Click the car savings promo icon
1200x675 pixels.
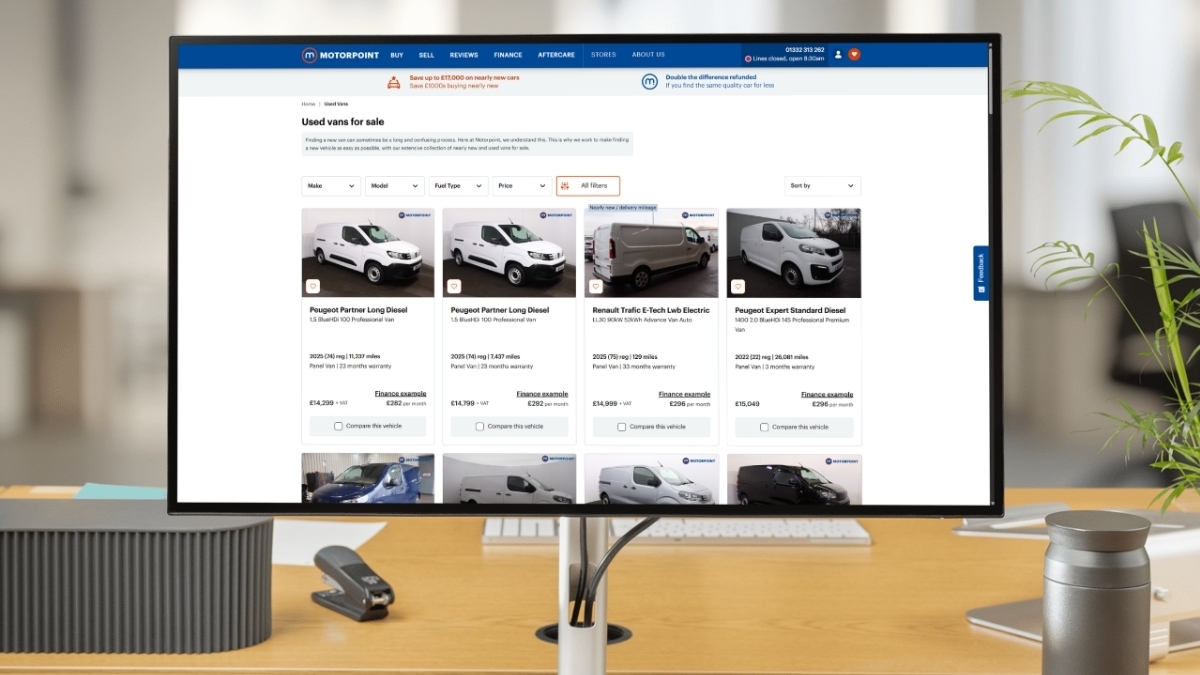[x=394, y=82]
